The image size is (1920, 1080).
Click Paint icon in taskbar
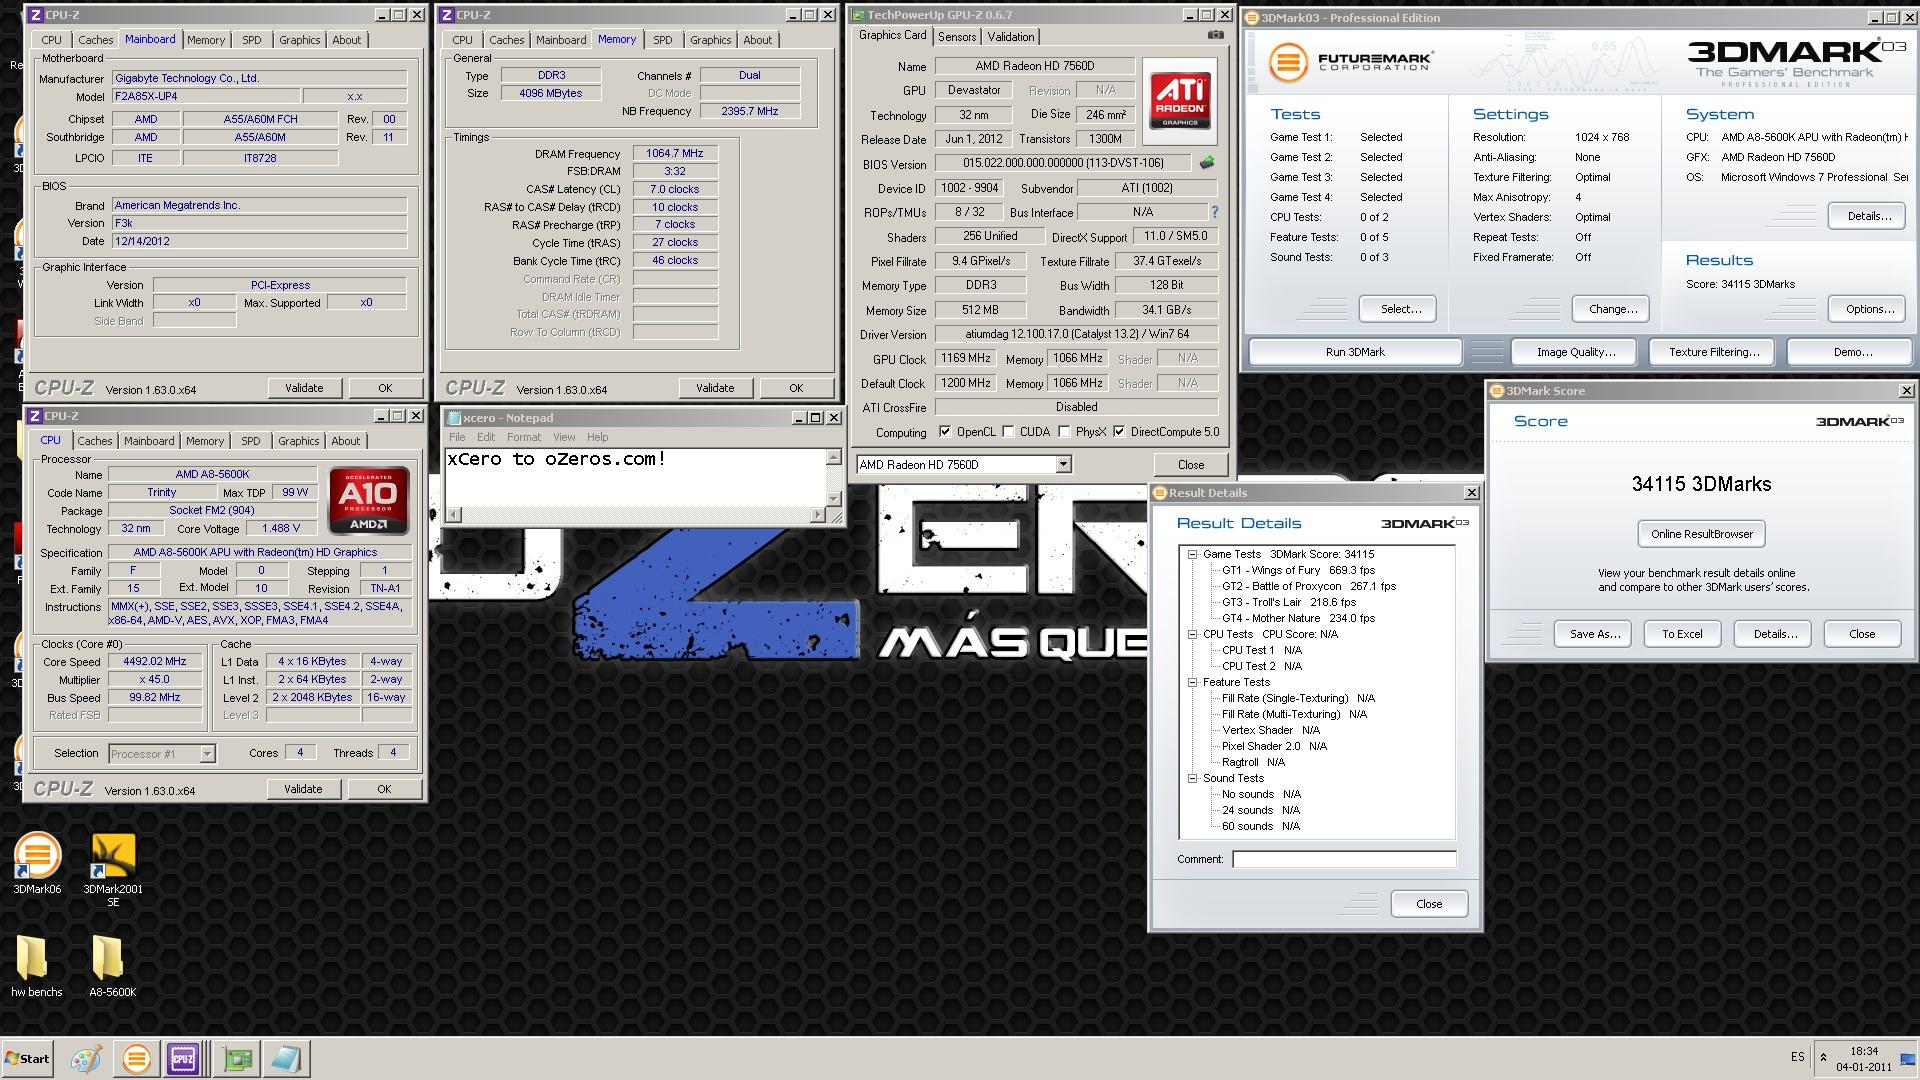click(86, 1059)
